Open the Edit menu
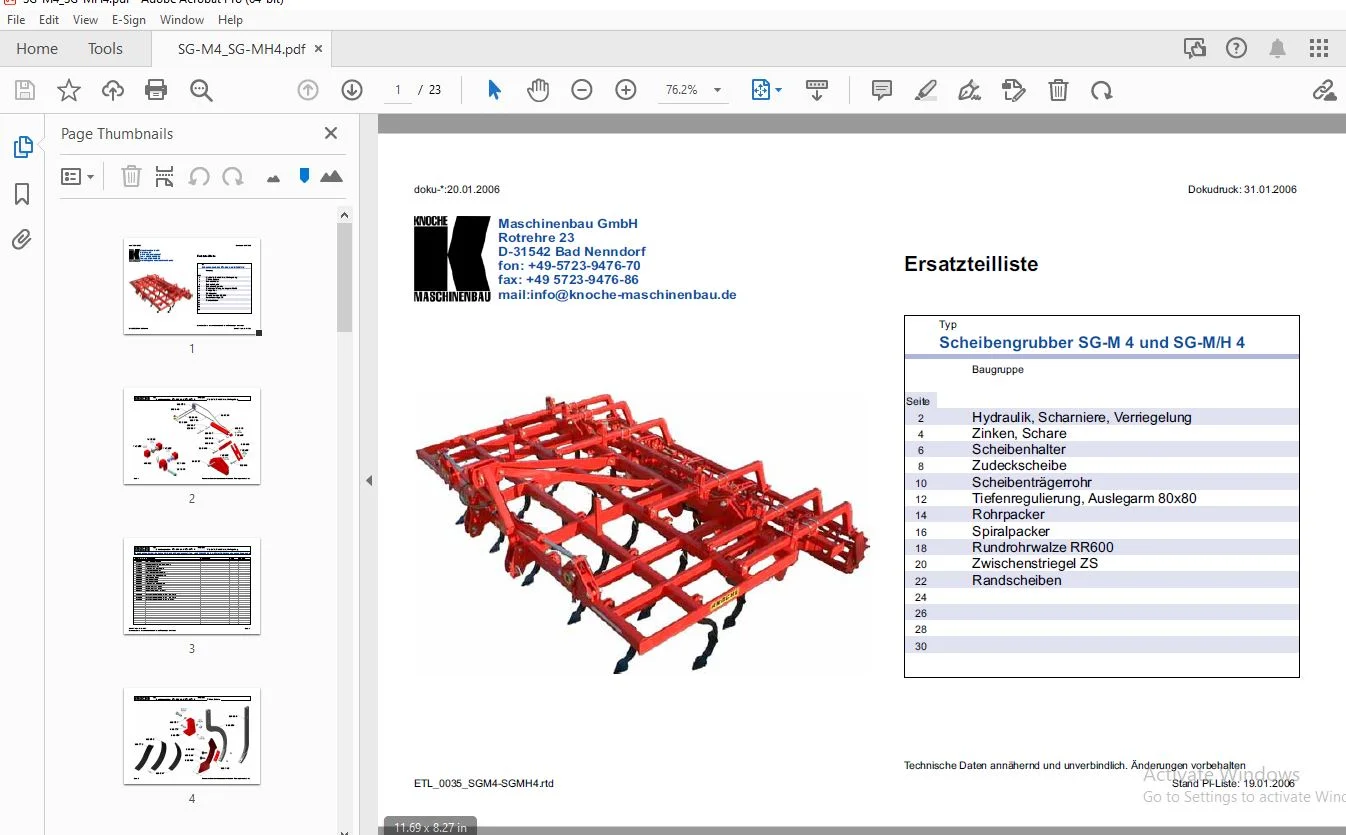This screenshot has height=835, width=1346. pyautogui.click(x=49, y=20)
